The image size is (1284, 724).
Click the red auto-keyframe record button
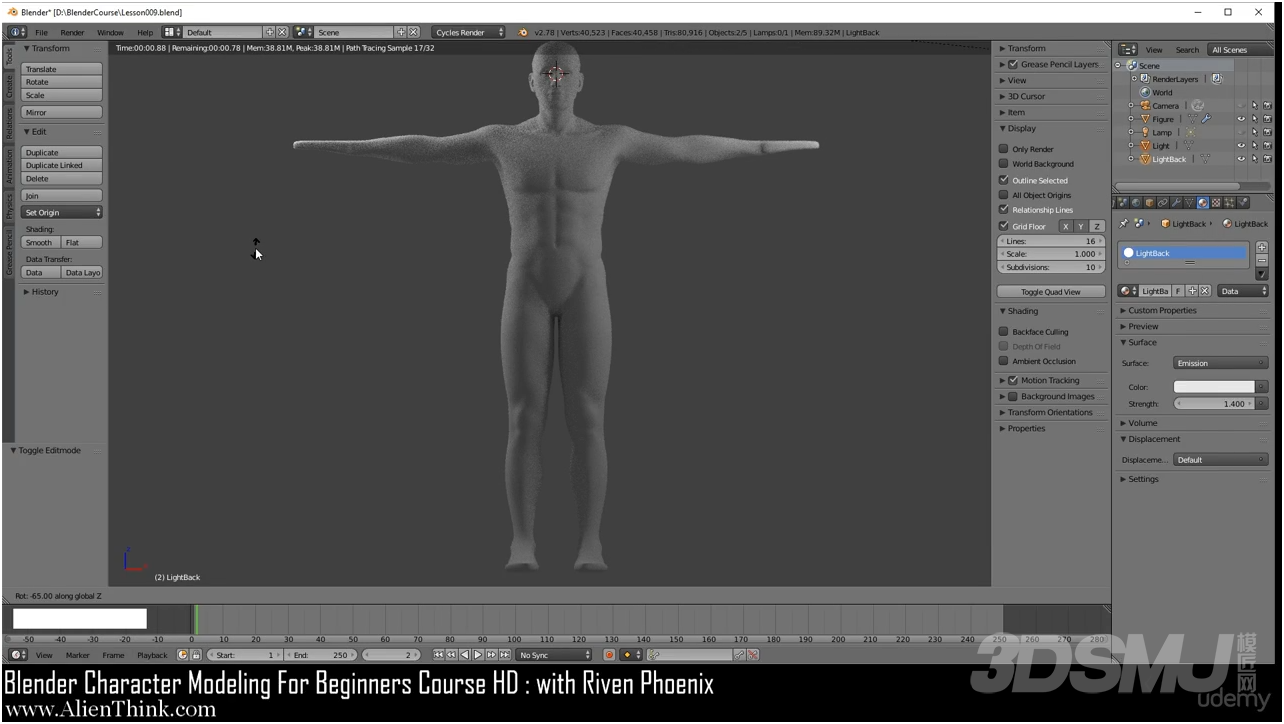609,655
